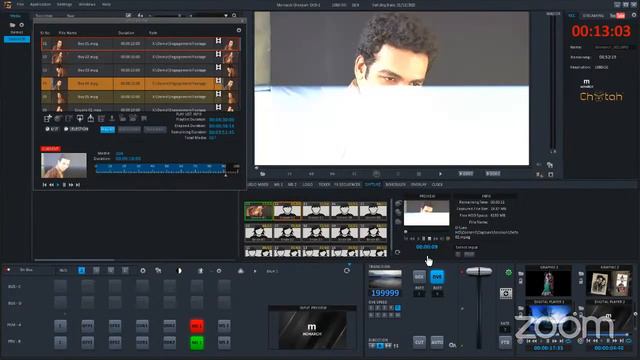640x360 pixels.
Task: Select the second capture thumbnail with yellow border
Action: point(287,211)
